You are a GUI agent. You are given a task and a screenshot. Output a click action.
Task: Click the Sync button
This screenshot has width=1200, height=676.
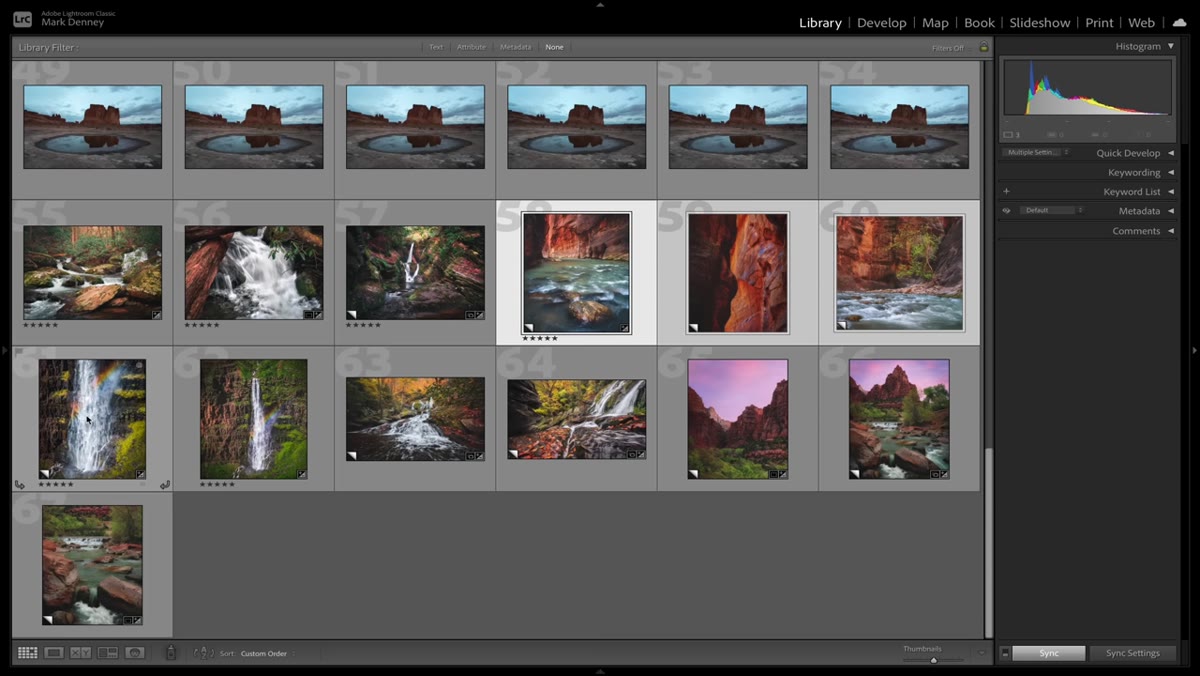(1049, 653)
